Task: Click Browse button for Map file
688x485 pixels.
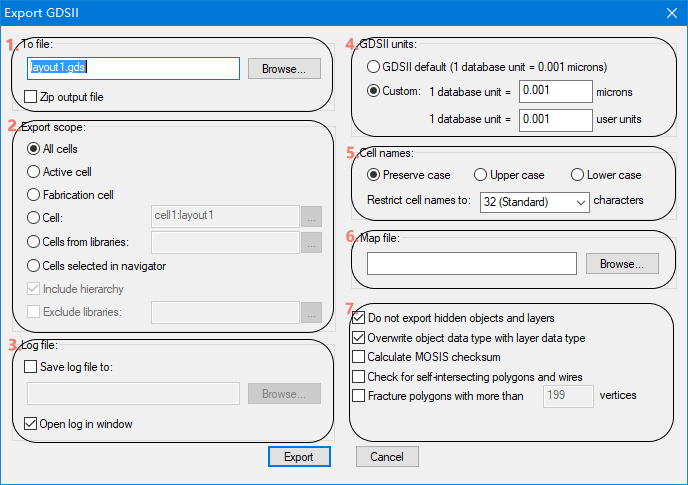Action: 622,263
